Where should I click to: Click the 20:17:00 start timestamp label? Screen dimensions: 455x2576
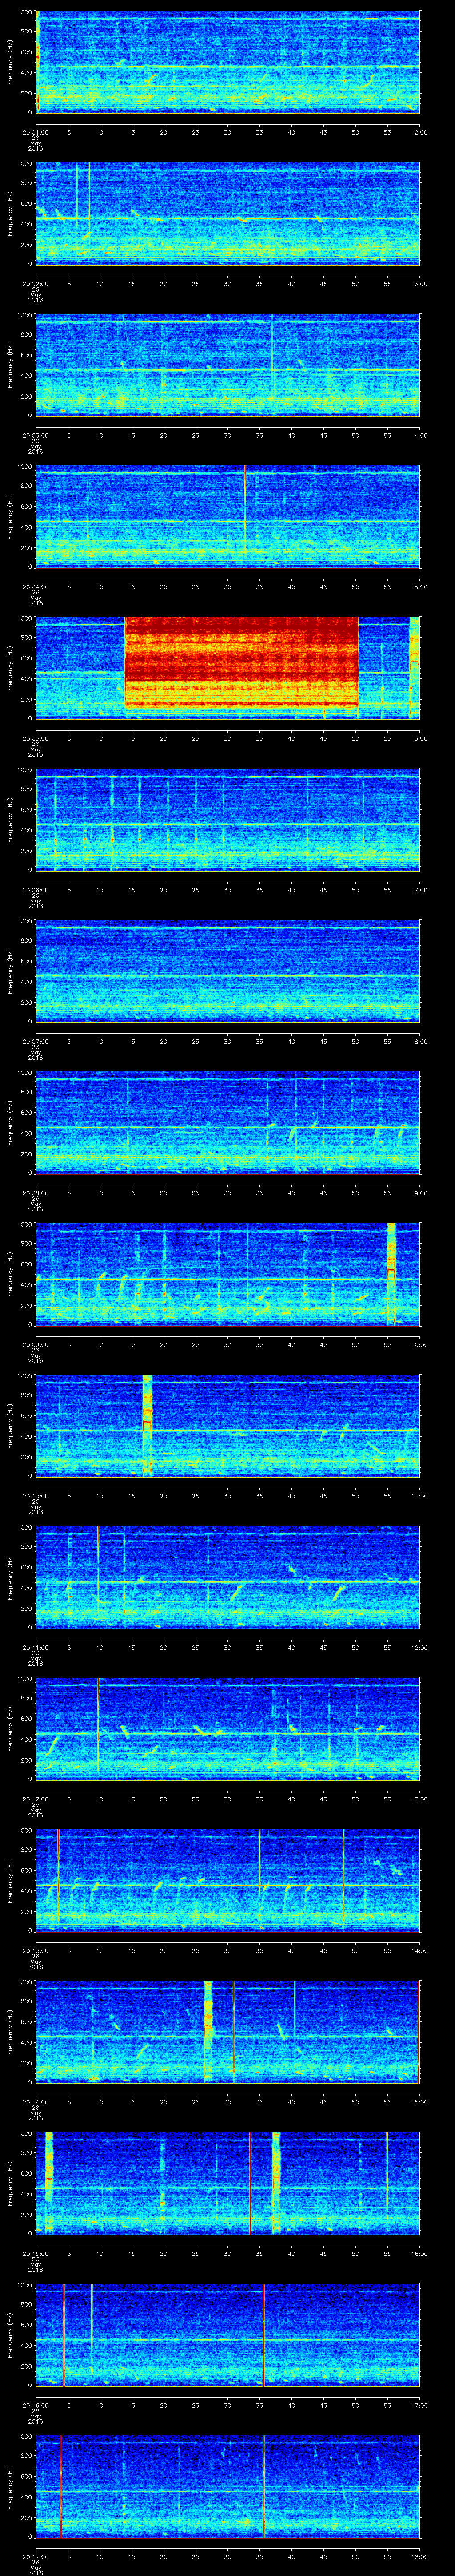[35, 2557]
